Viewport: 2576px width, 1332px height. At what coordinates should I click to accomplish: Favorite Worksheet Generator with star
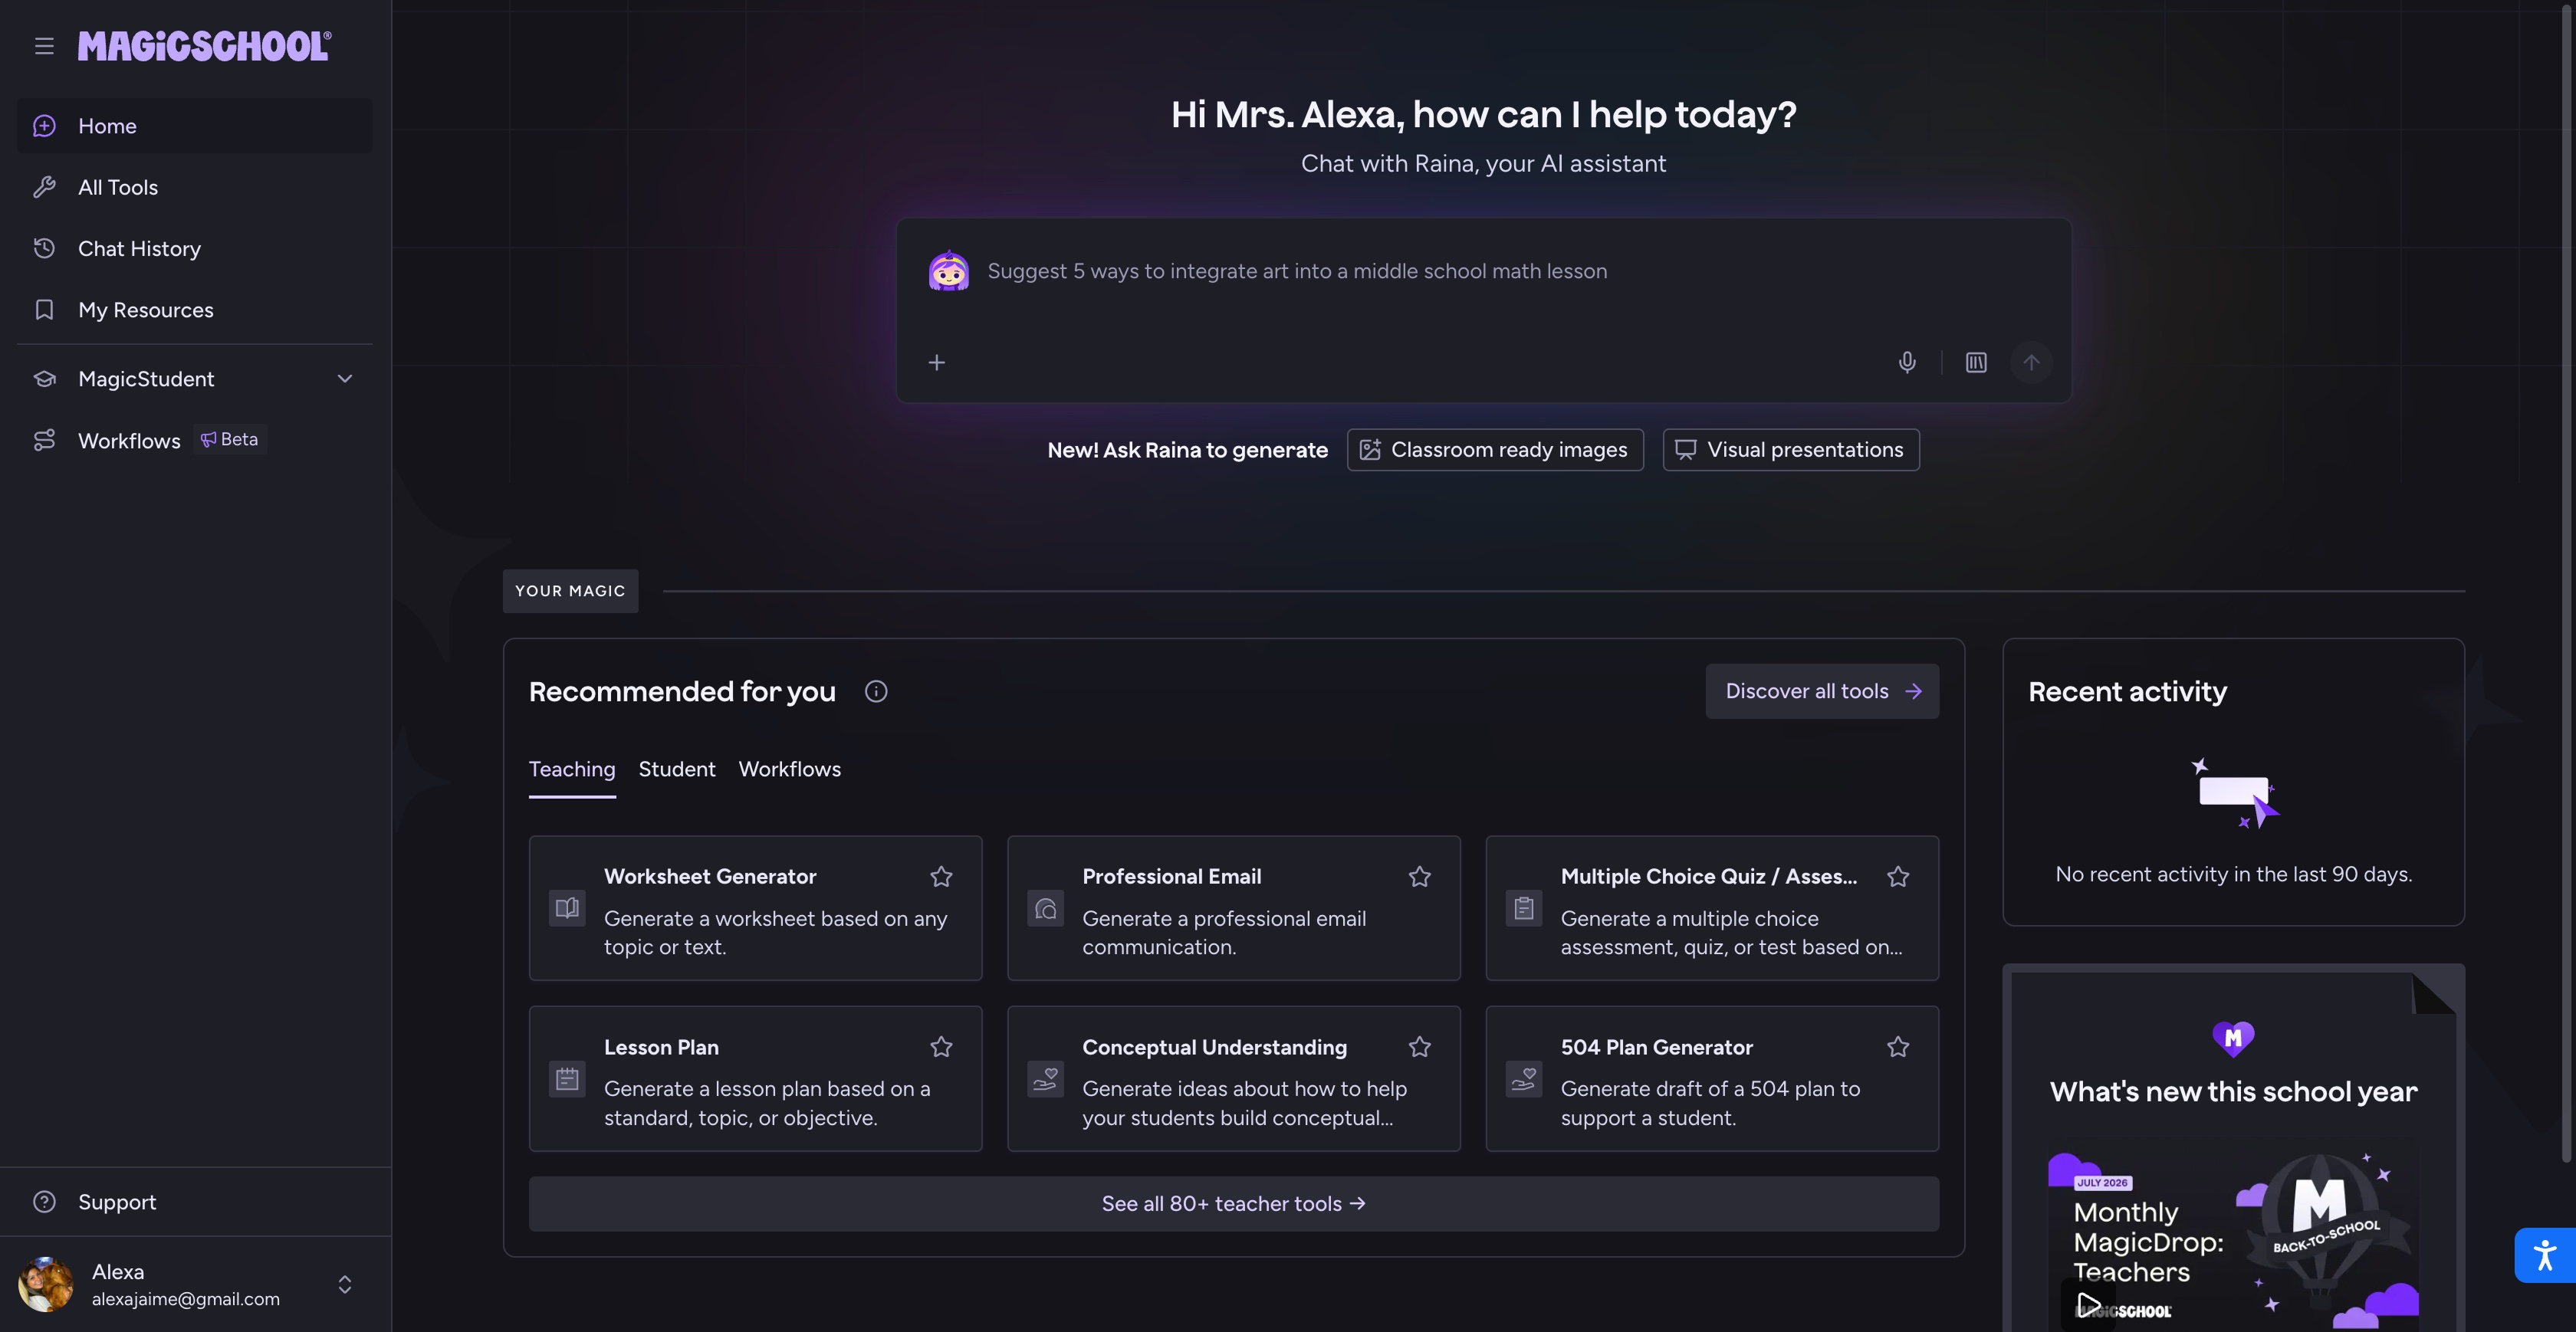(x=941, y=877)
